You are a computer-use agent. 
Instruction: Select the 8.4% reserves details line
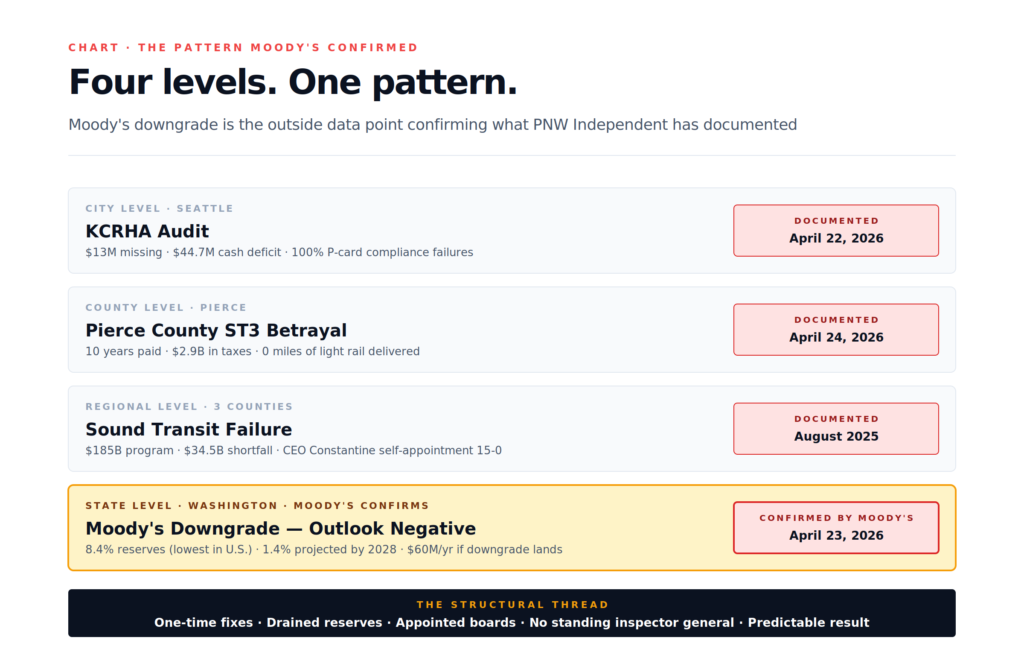coord(323,550)
